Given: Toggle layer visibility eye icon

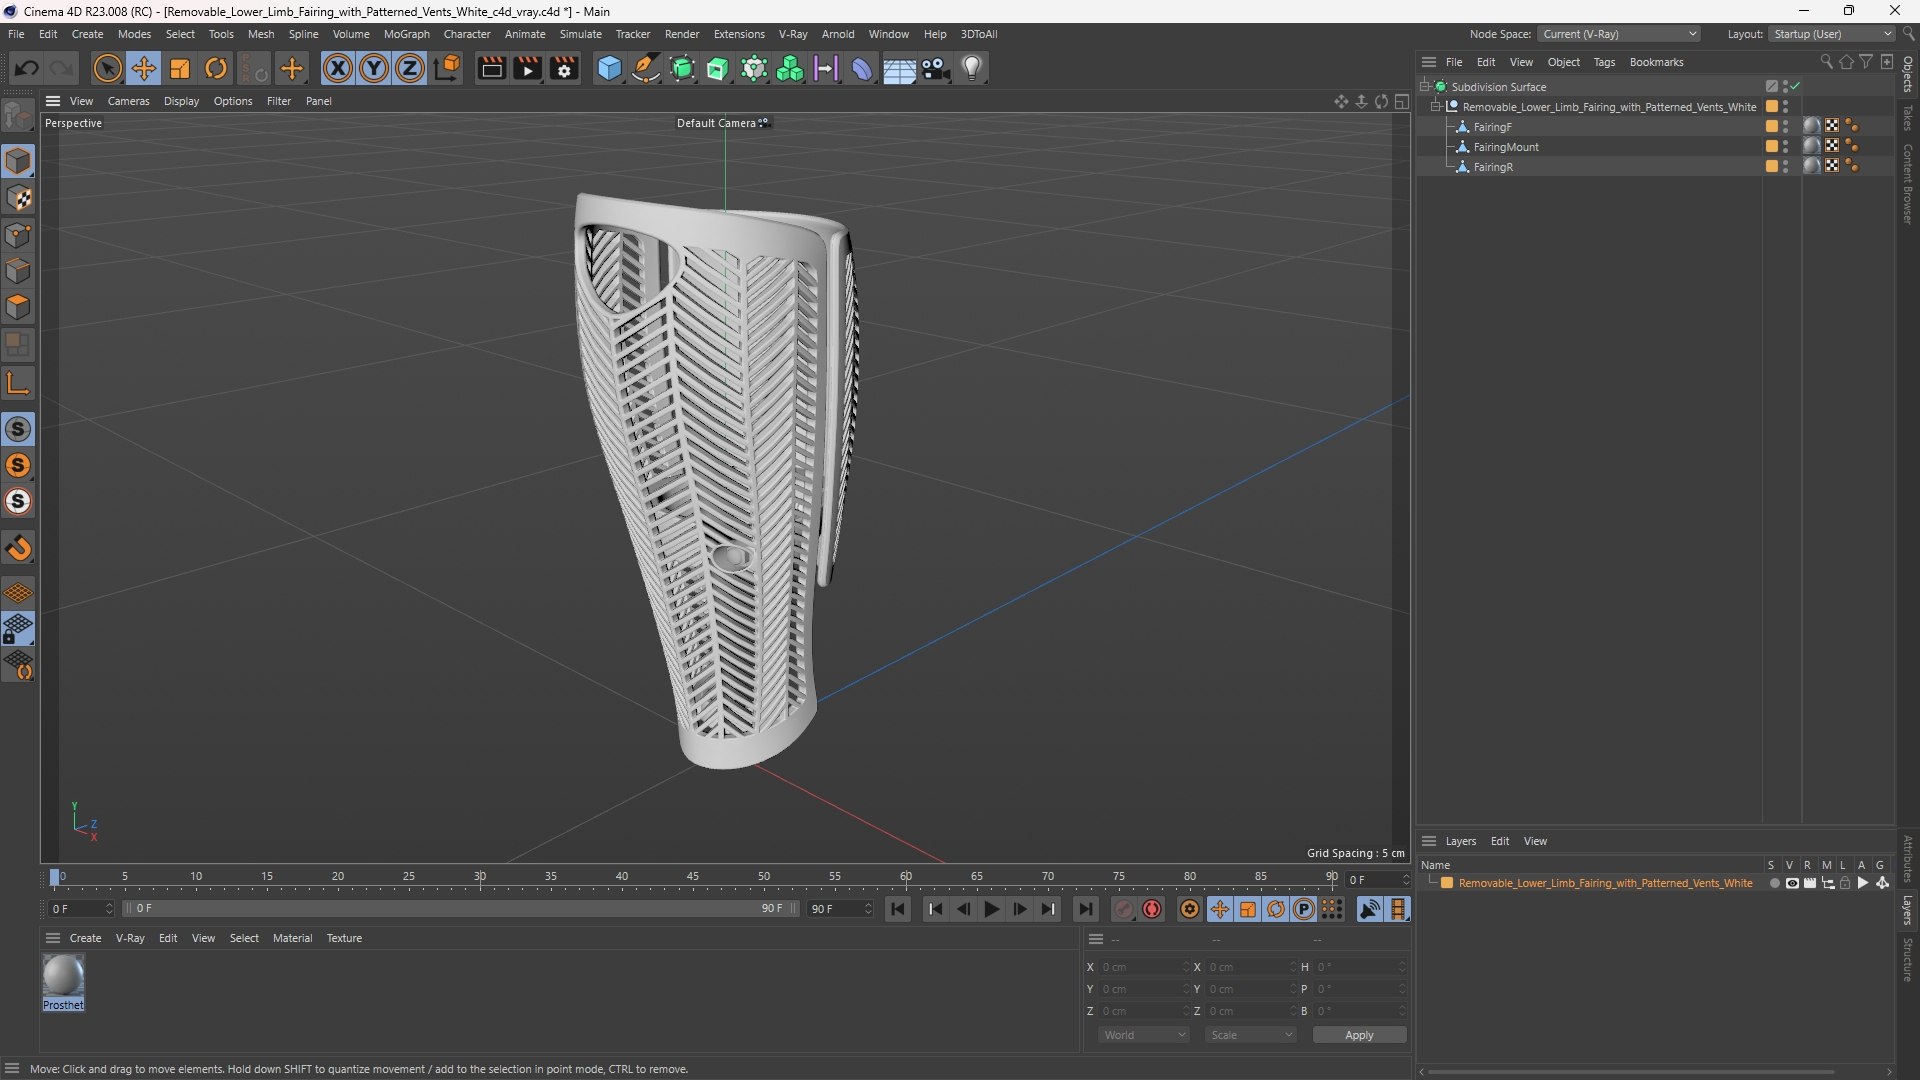Looking at the screenshot, I should coord(1792,883).
